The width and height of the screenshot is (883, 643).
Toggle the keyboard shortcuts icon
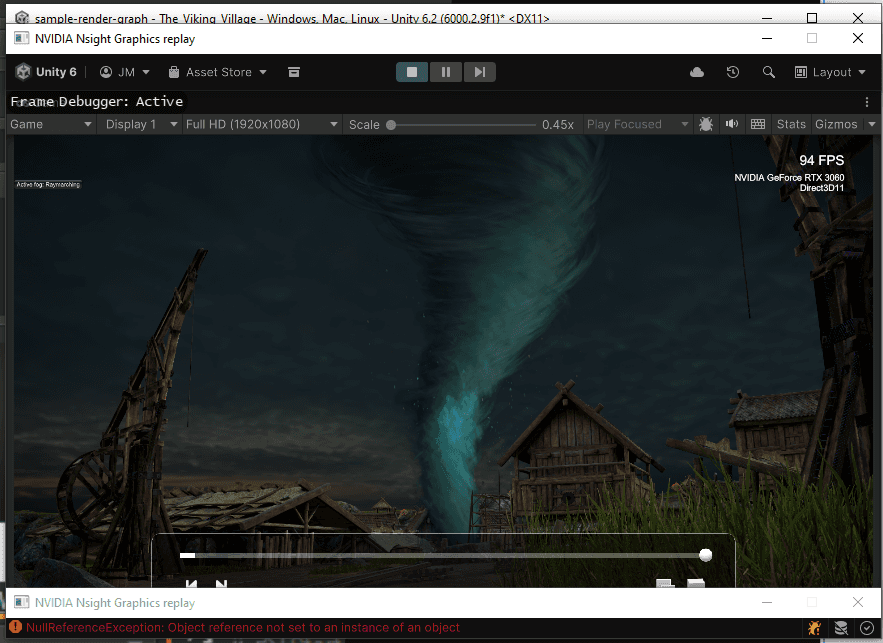pos(758,124)
